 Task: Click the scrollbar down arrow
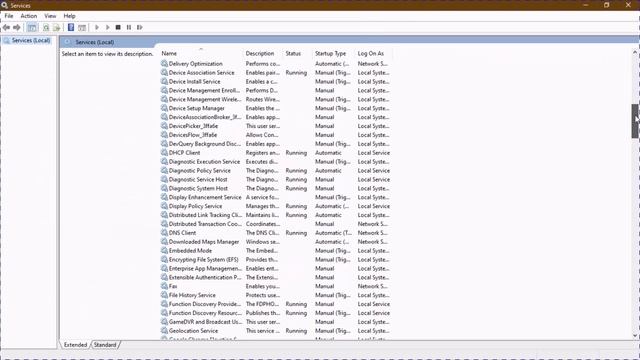coord(635,336)
